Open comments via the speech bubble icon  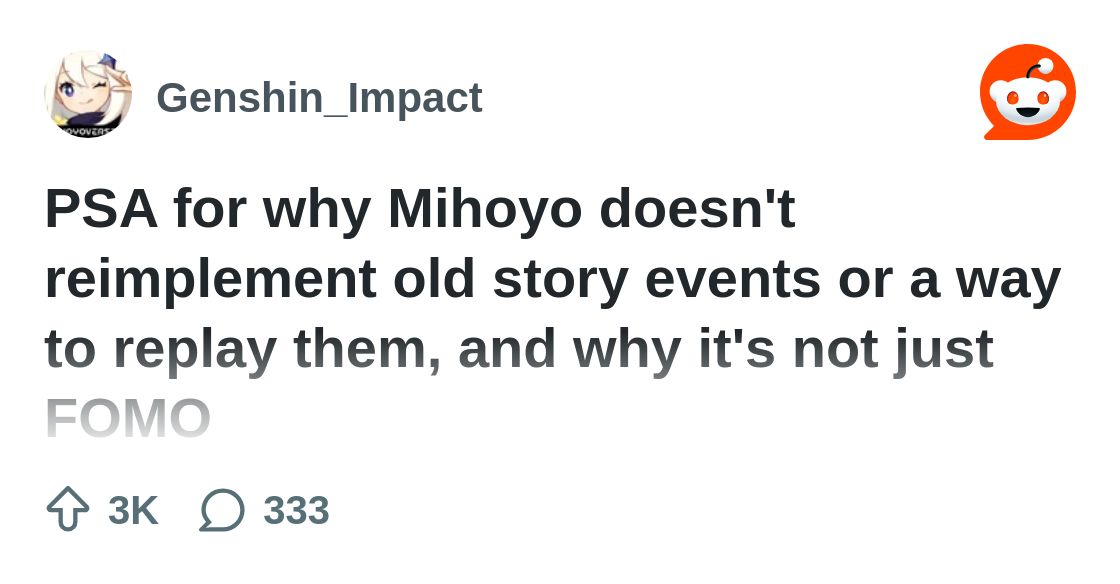pos(221,510)
